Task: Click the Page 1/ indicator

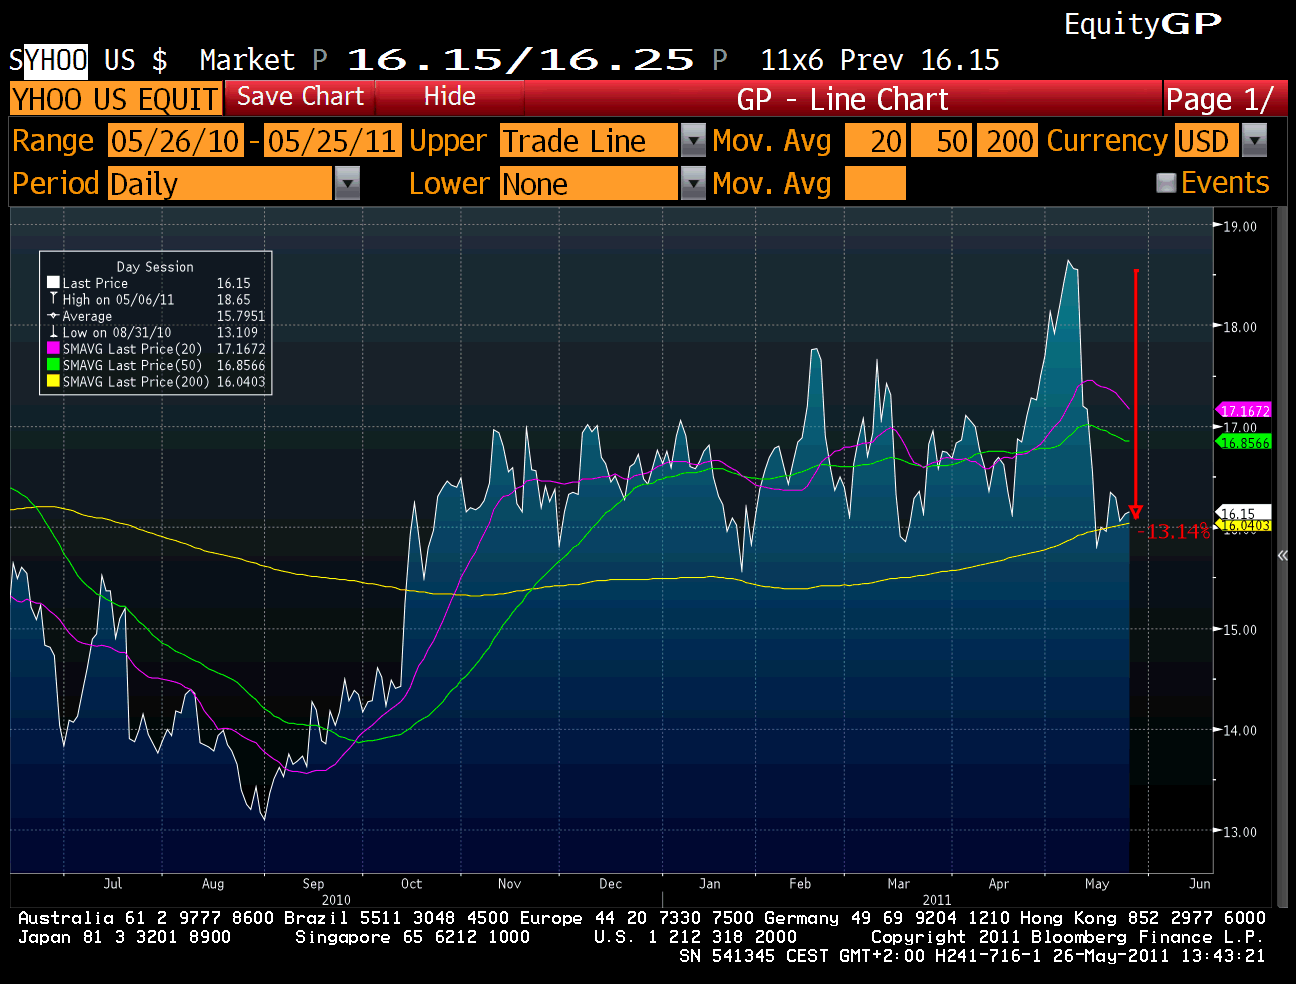Action: [1219, 99]
